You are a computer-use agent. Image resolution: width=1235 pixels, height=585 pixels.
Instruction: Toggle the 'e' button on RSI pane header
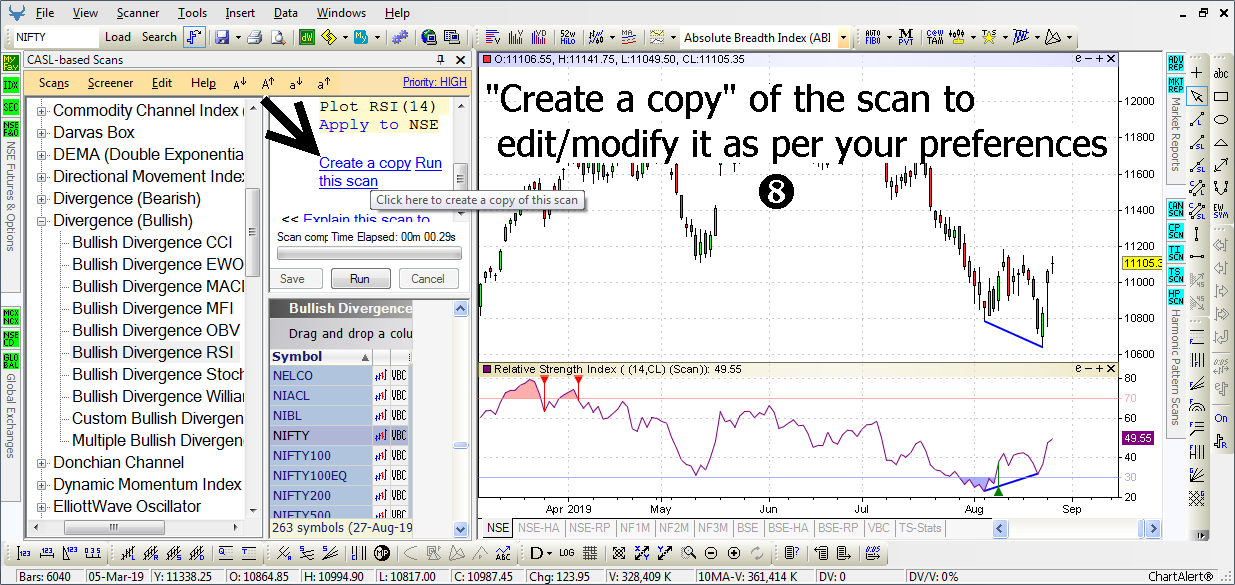click(x=1078, y=369)
